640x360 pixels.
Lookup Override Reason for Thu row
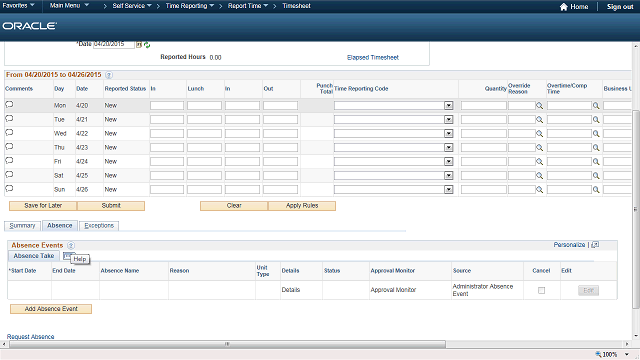pyautogui.click(x=540, y=147)
